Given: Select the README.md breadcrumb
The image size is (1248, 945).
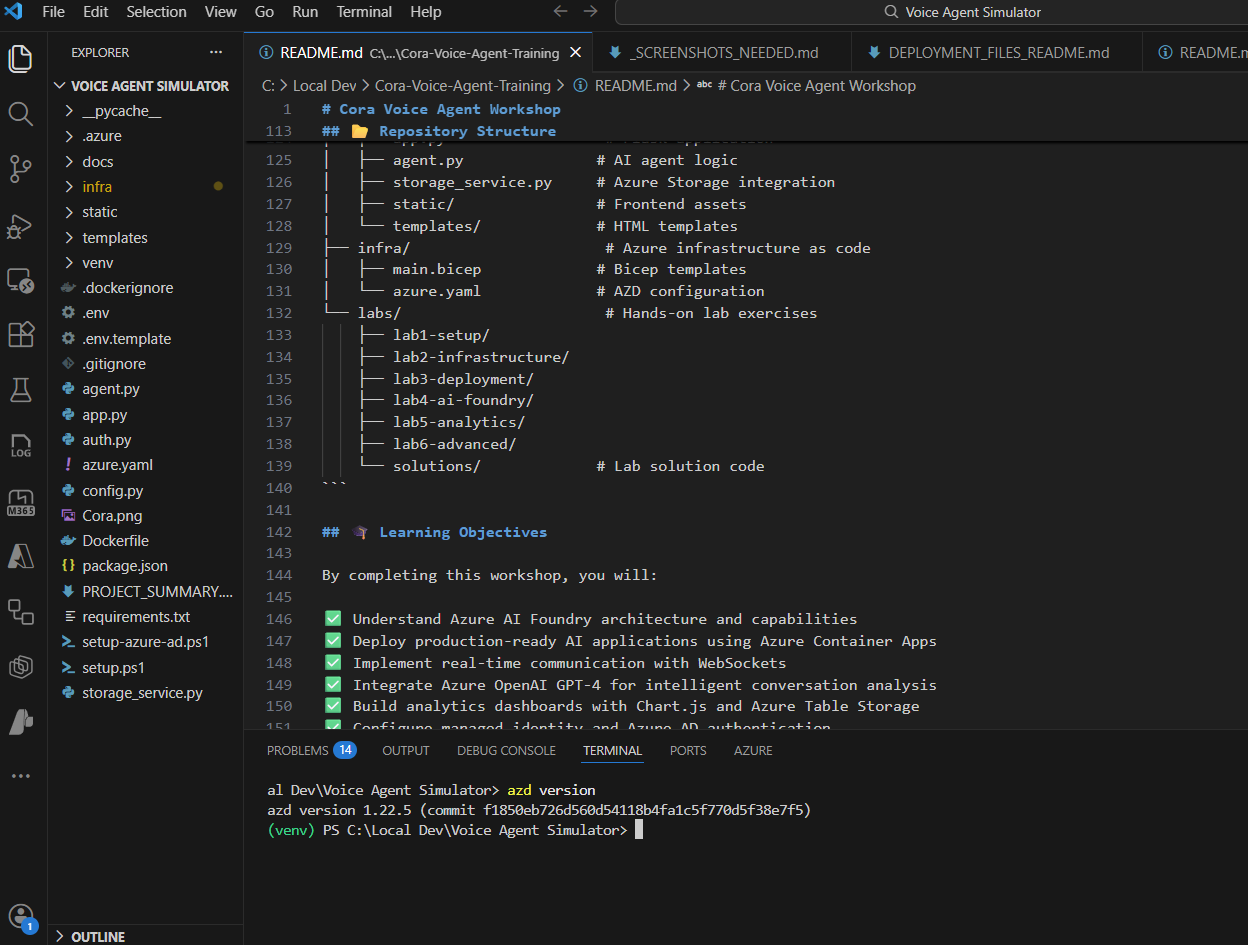Looking at the screenshot, I should (634, 86).
